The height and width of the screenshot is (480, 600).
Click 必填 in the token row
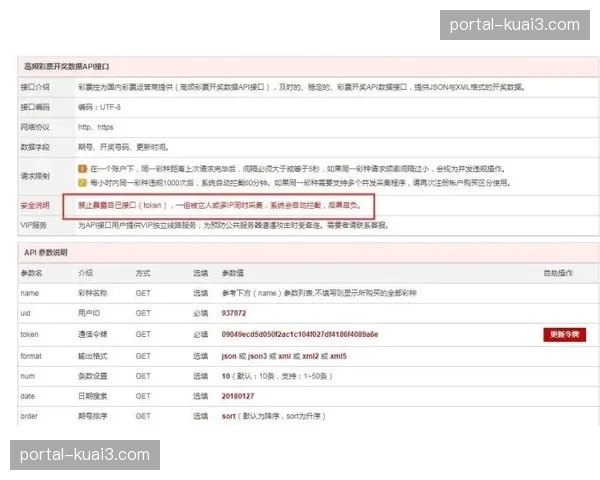tap(201, 334)
